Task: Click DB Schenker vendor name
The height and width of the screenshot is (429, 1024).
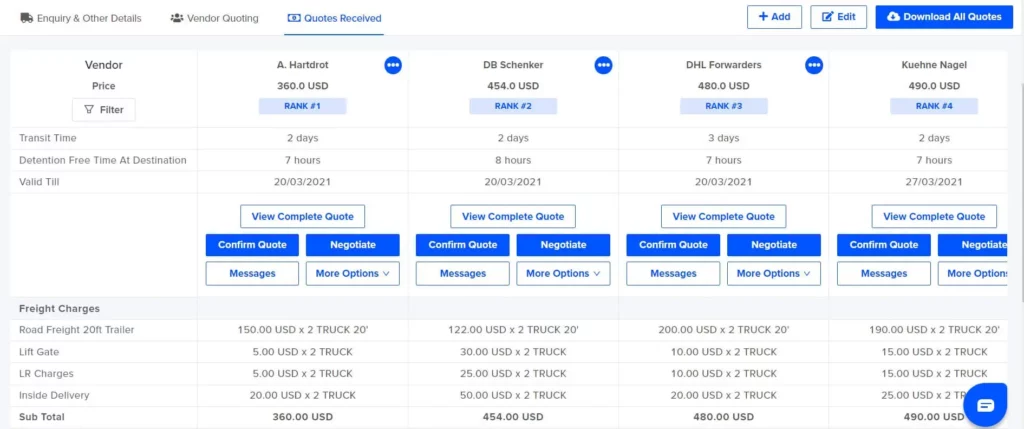Action: 513,65
